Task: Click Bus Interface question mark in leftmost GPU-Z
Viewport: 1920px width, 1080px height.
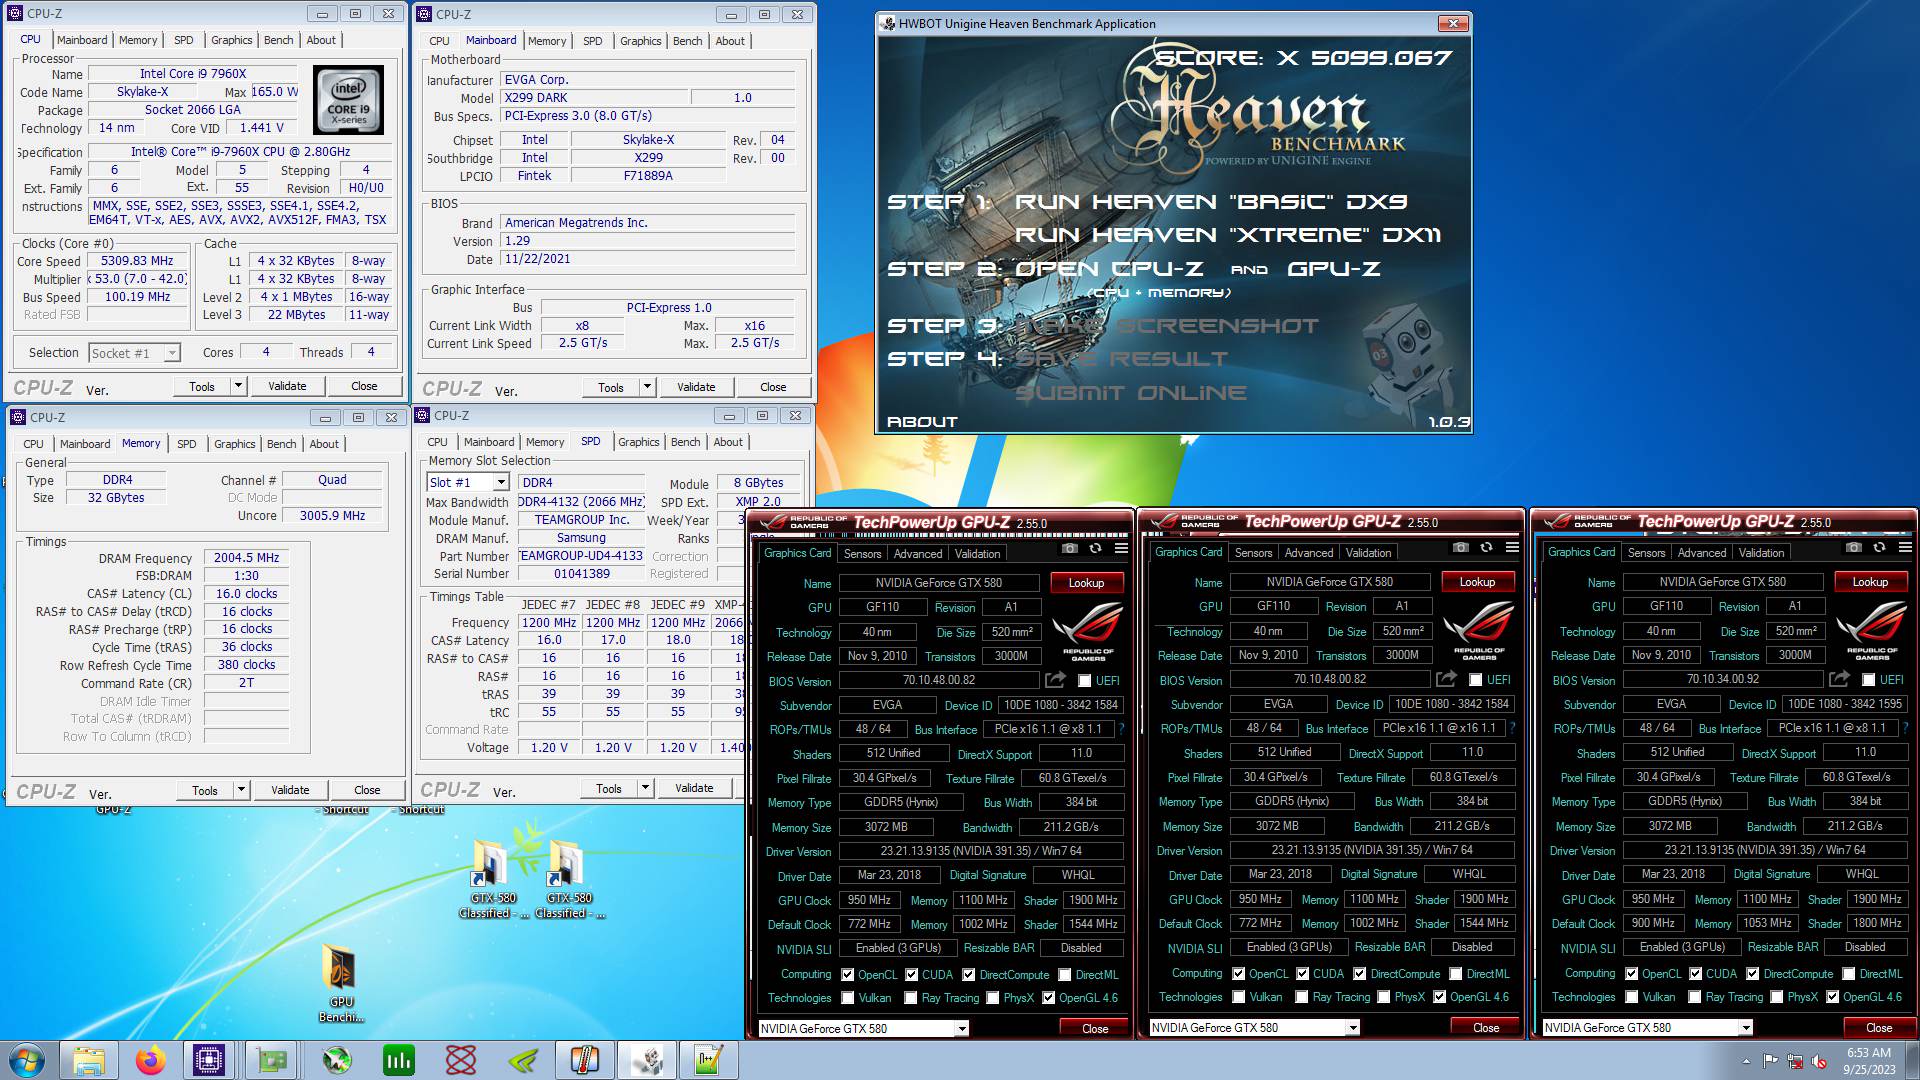Action: (1121, 729)
